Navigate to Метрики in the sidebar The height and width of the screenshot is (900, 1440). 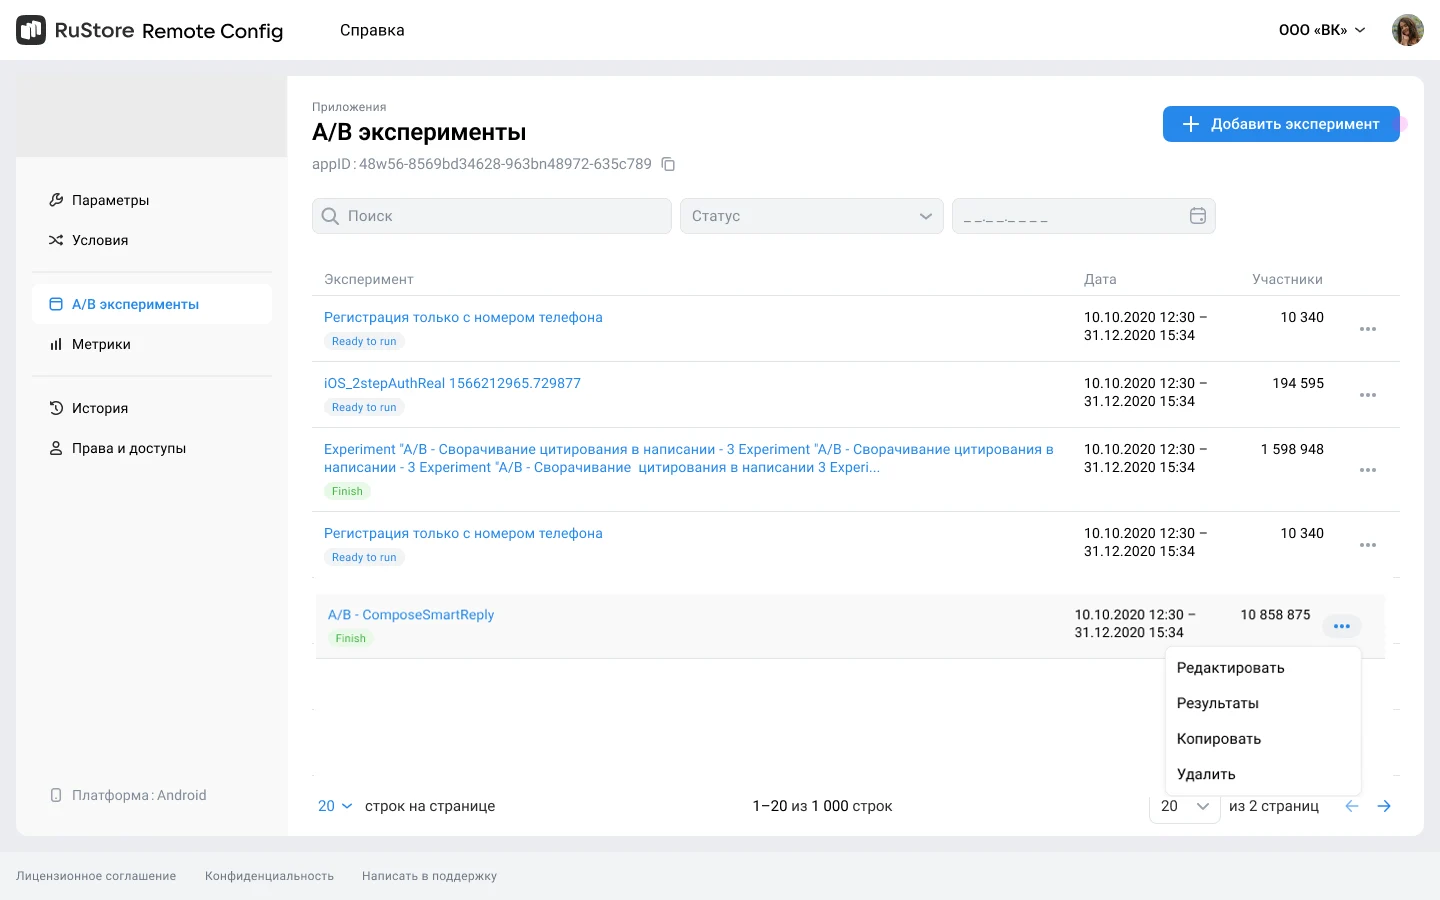(101, 344)
